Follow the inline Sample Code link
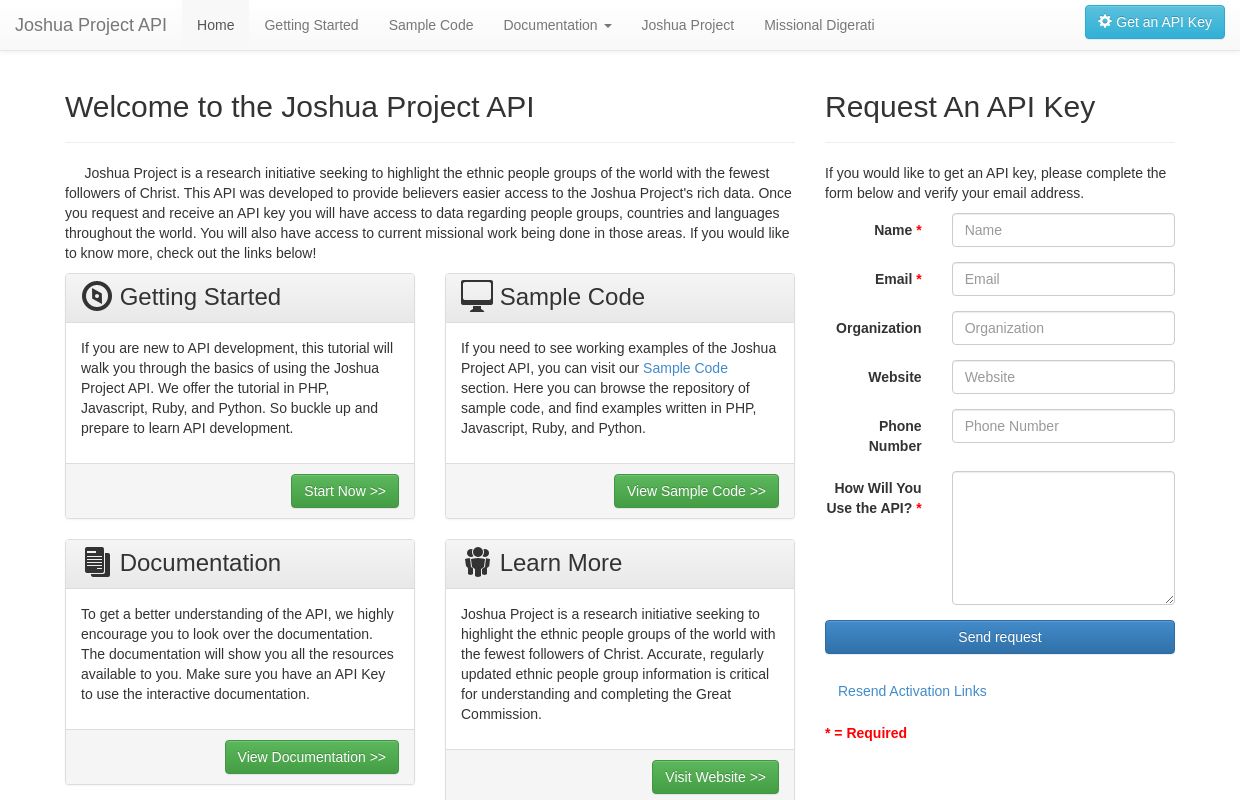 685,368
